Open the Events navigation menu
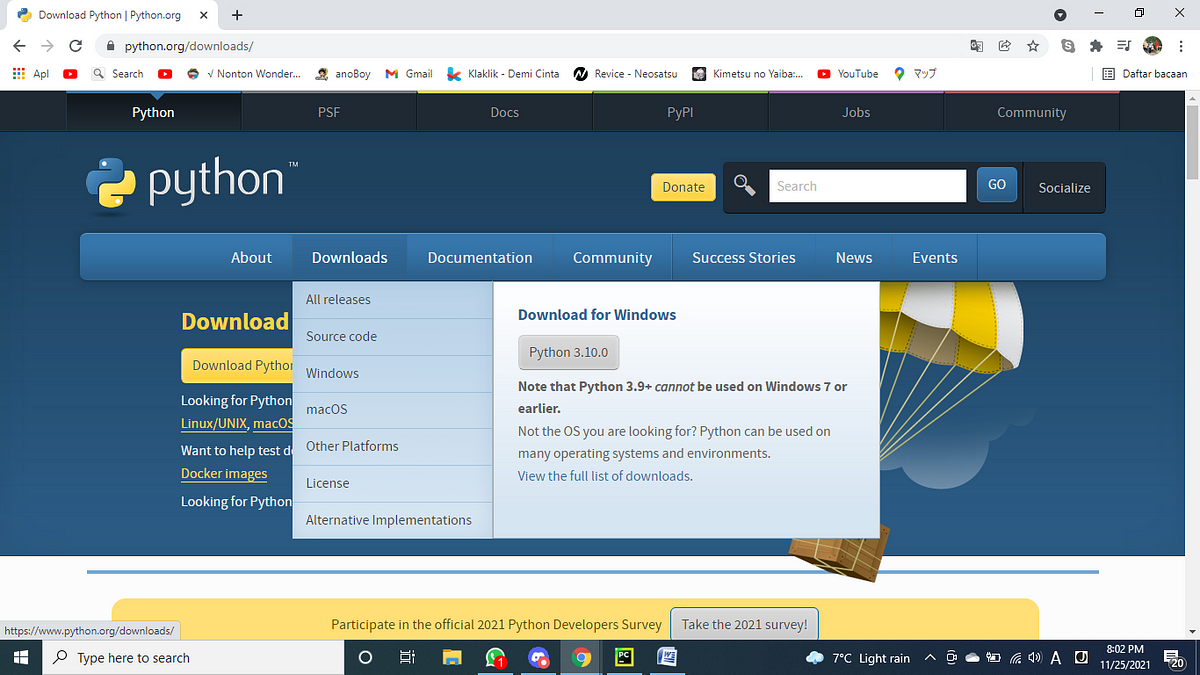This screenshot has width=1200, height=675. (935, 257)
